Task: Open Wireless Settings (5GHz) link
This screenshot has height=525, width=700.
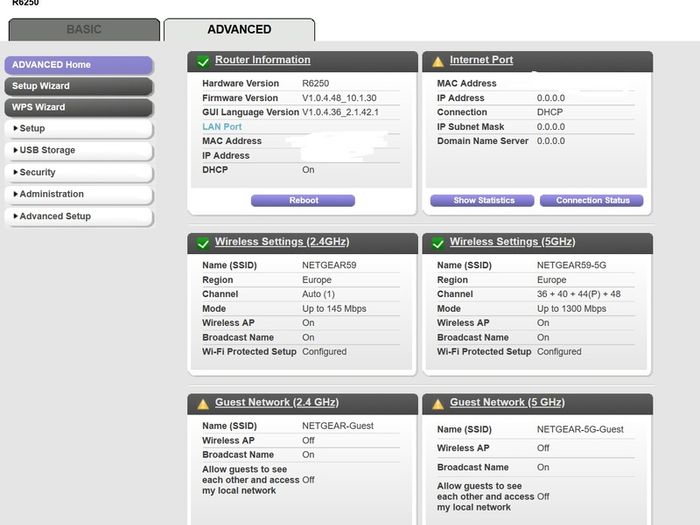Action: [512, 242]
